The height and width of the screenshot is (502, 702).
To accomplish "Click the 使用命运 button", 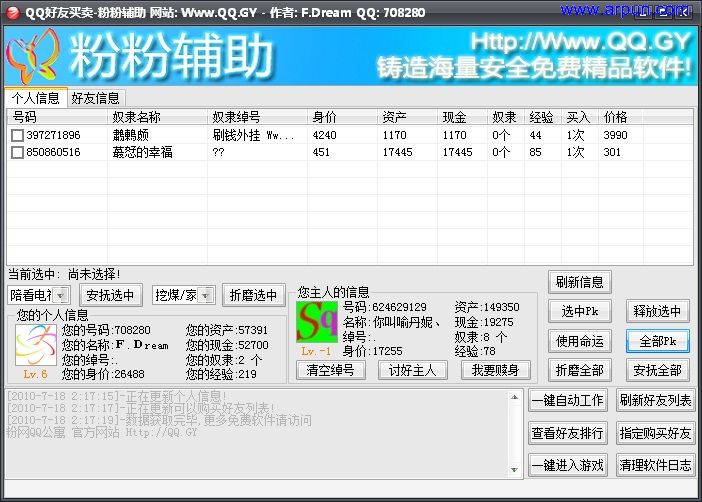I will pos(580,342).
